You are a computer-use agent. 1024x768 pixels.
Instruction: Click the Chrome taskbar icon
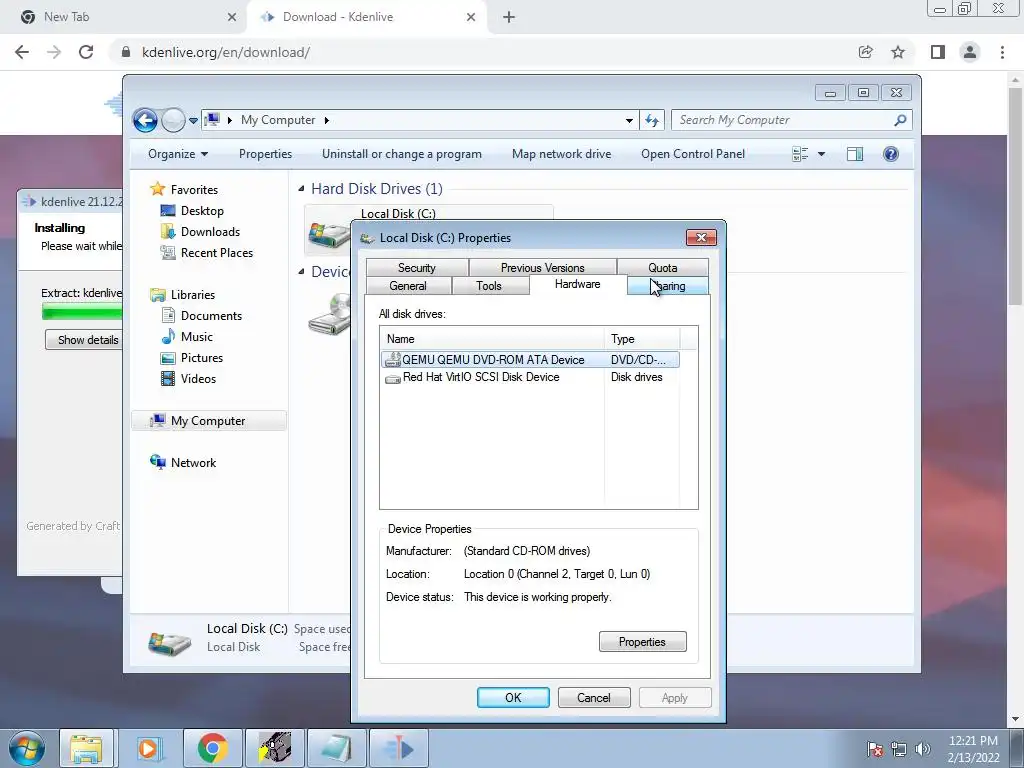[212, 748]
